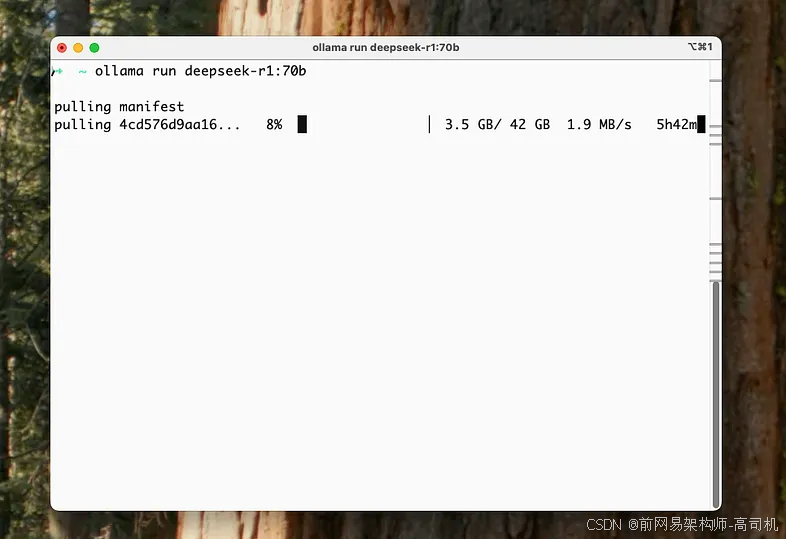Click the pulling manifest output line
The image size is (786, 539).
119,107
